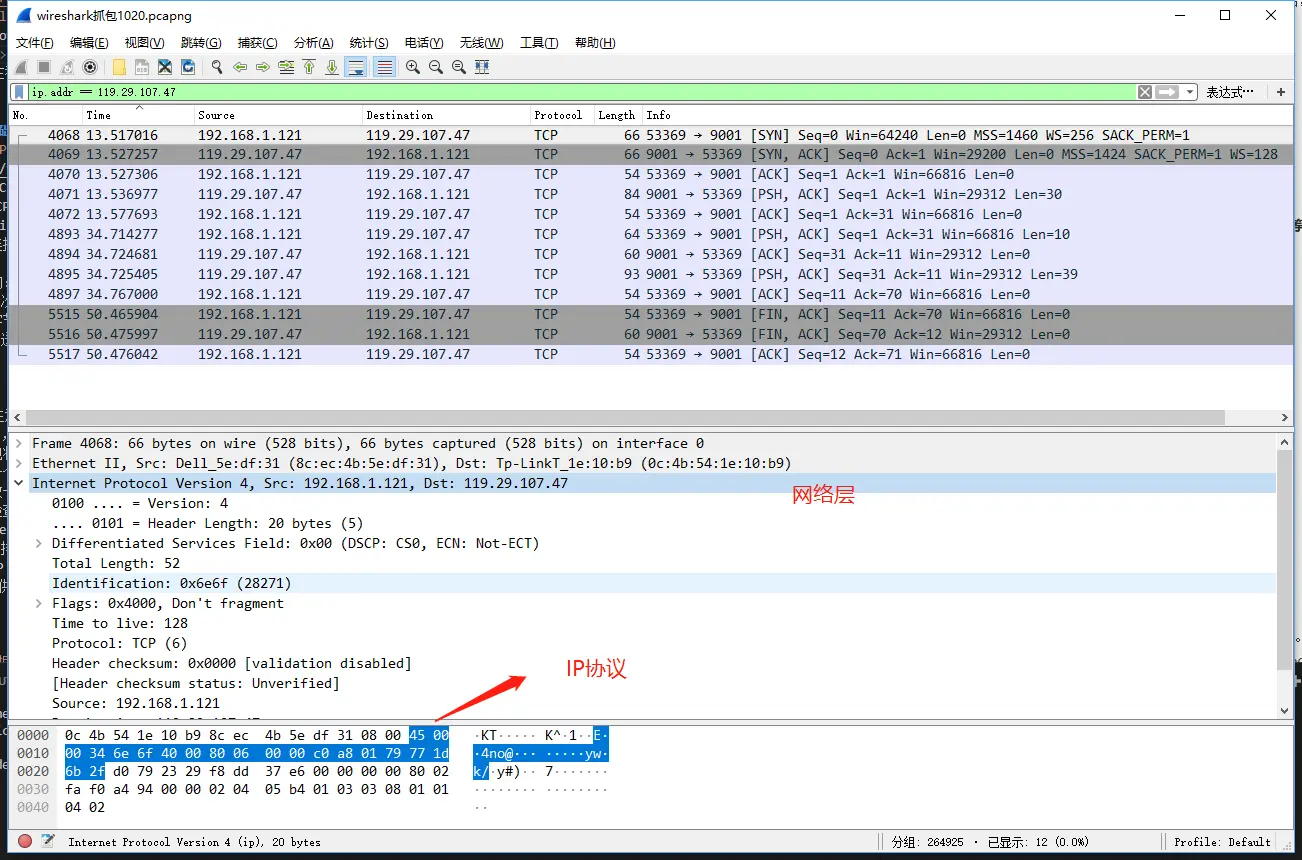Open the 捕获(C) menu
This screenshot has width=1302, height=860.
click(x=257, y=43)
